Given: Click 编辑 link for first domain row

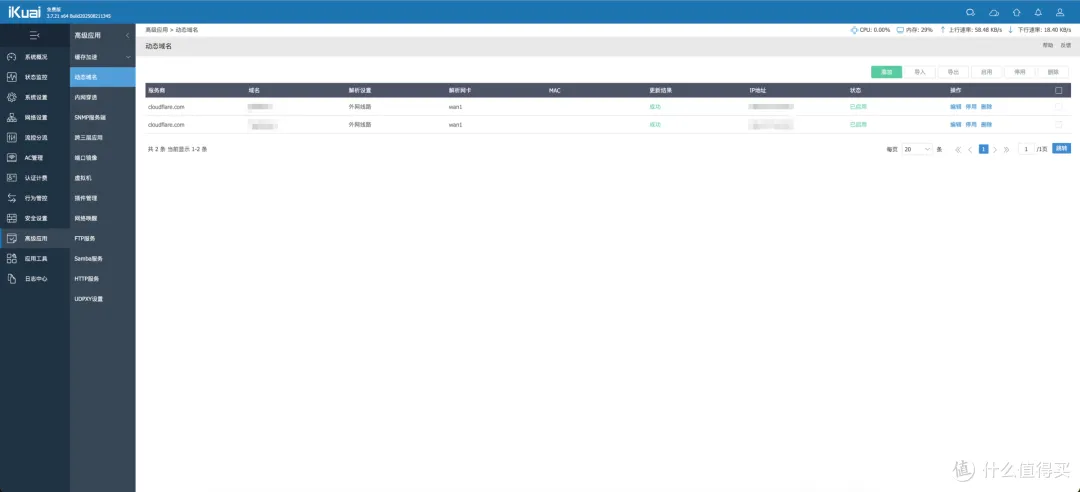Looking at the screenshot, I should click(955, 106).
